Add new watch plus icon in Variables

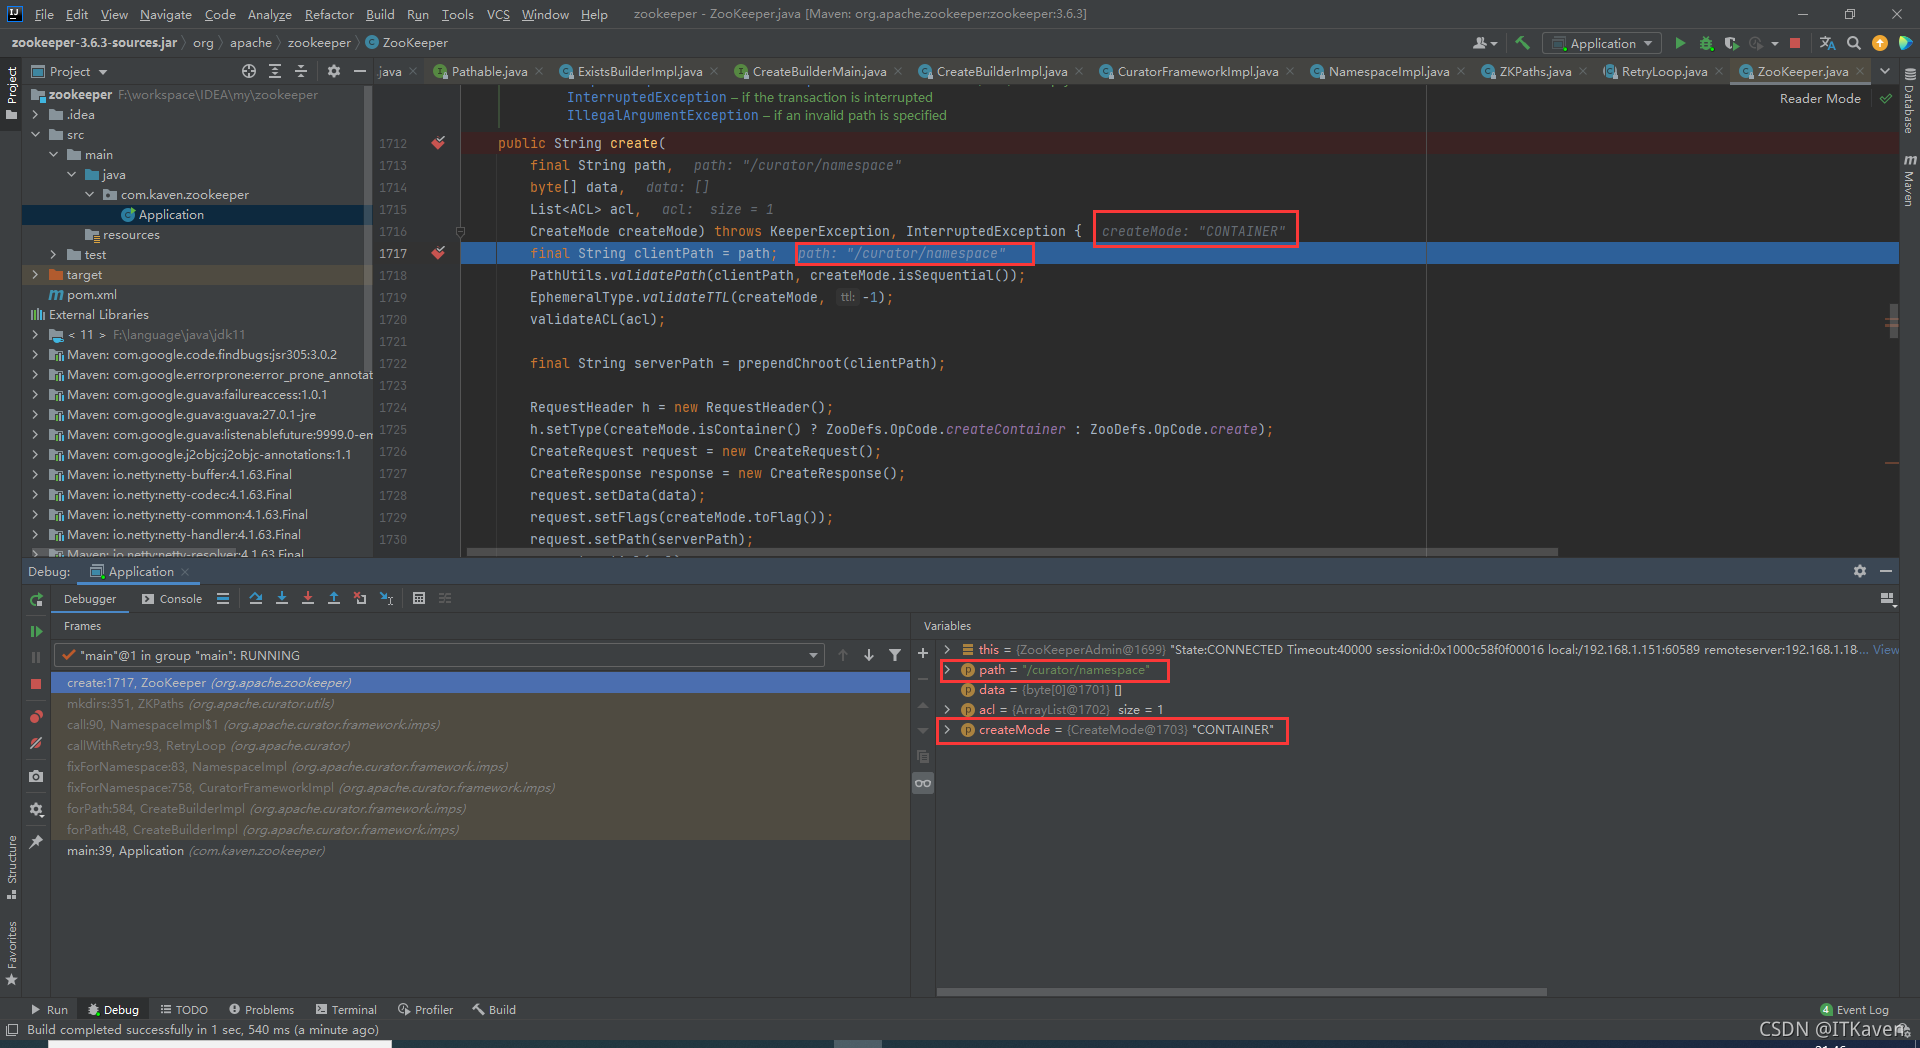tap(923, 654)
